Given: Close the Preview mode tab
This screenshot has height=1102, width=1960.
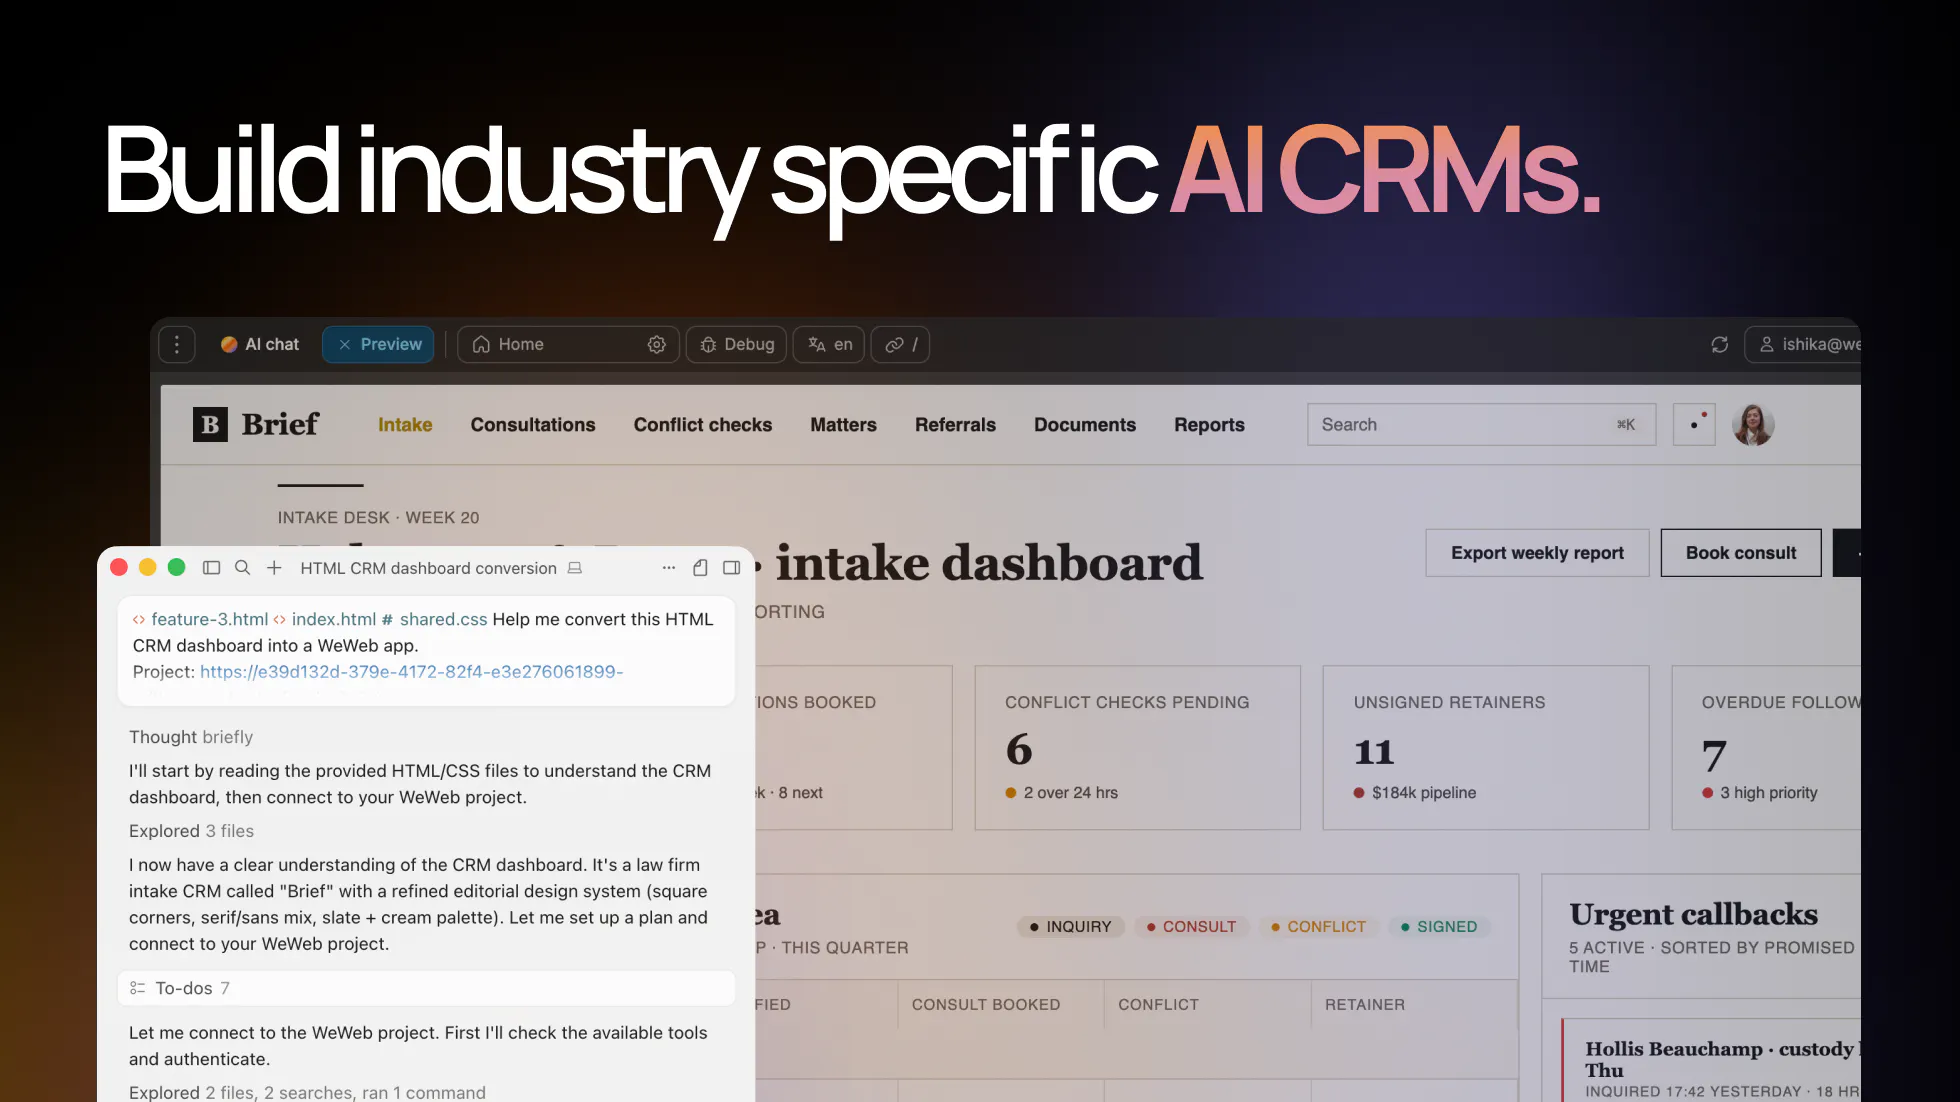Looking at the screenshot, I should click(x=344, y=344).
